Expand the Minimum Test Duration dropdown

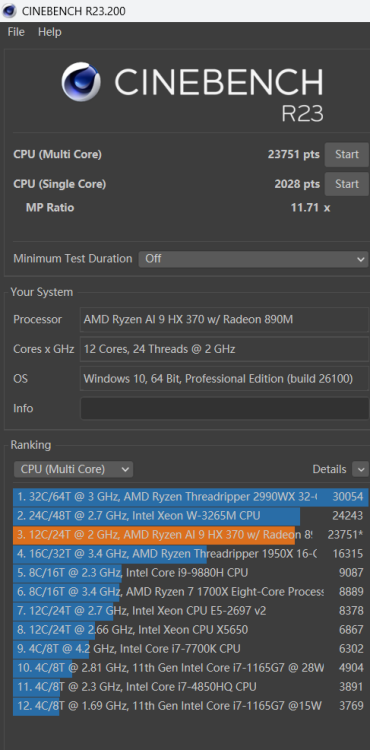pos(253,259)
